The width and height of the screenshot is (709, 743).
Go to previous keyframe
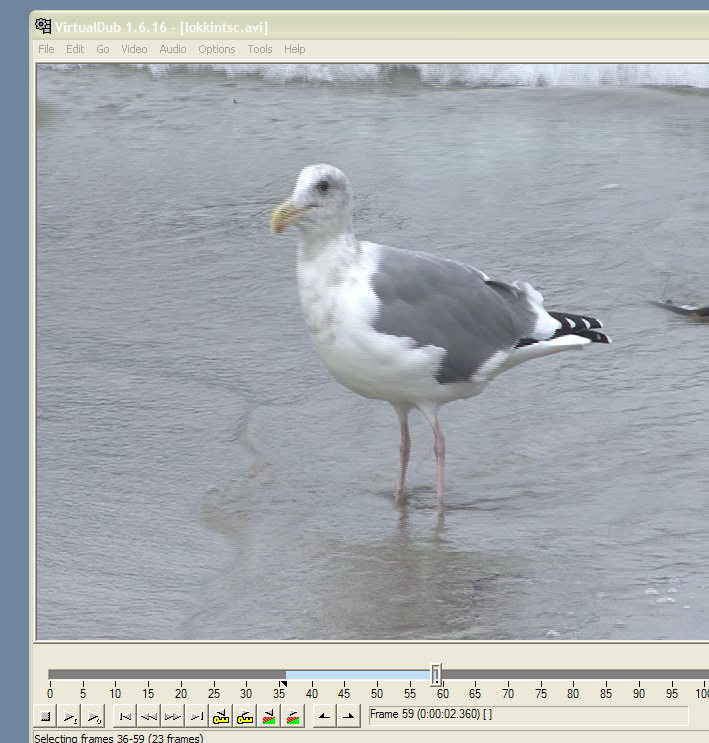pyautogui.click(x=221, y=716)
